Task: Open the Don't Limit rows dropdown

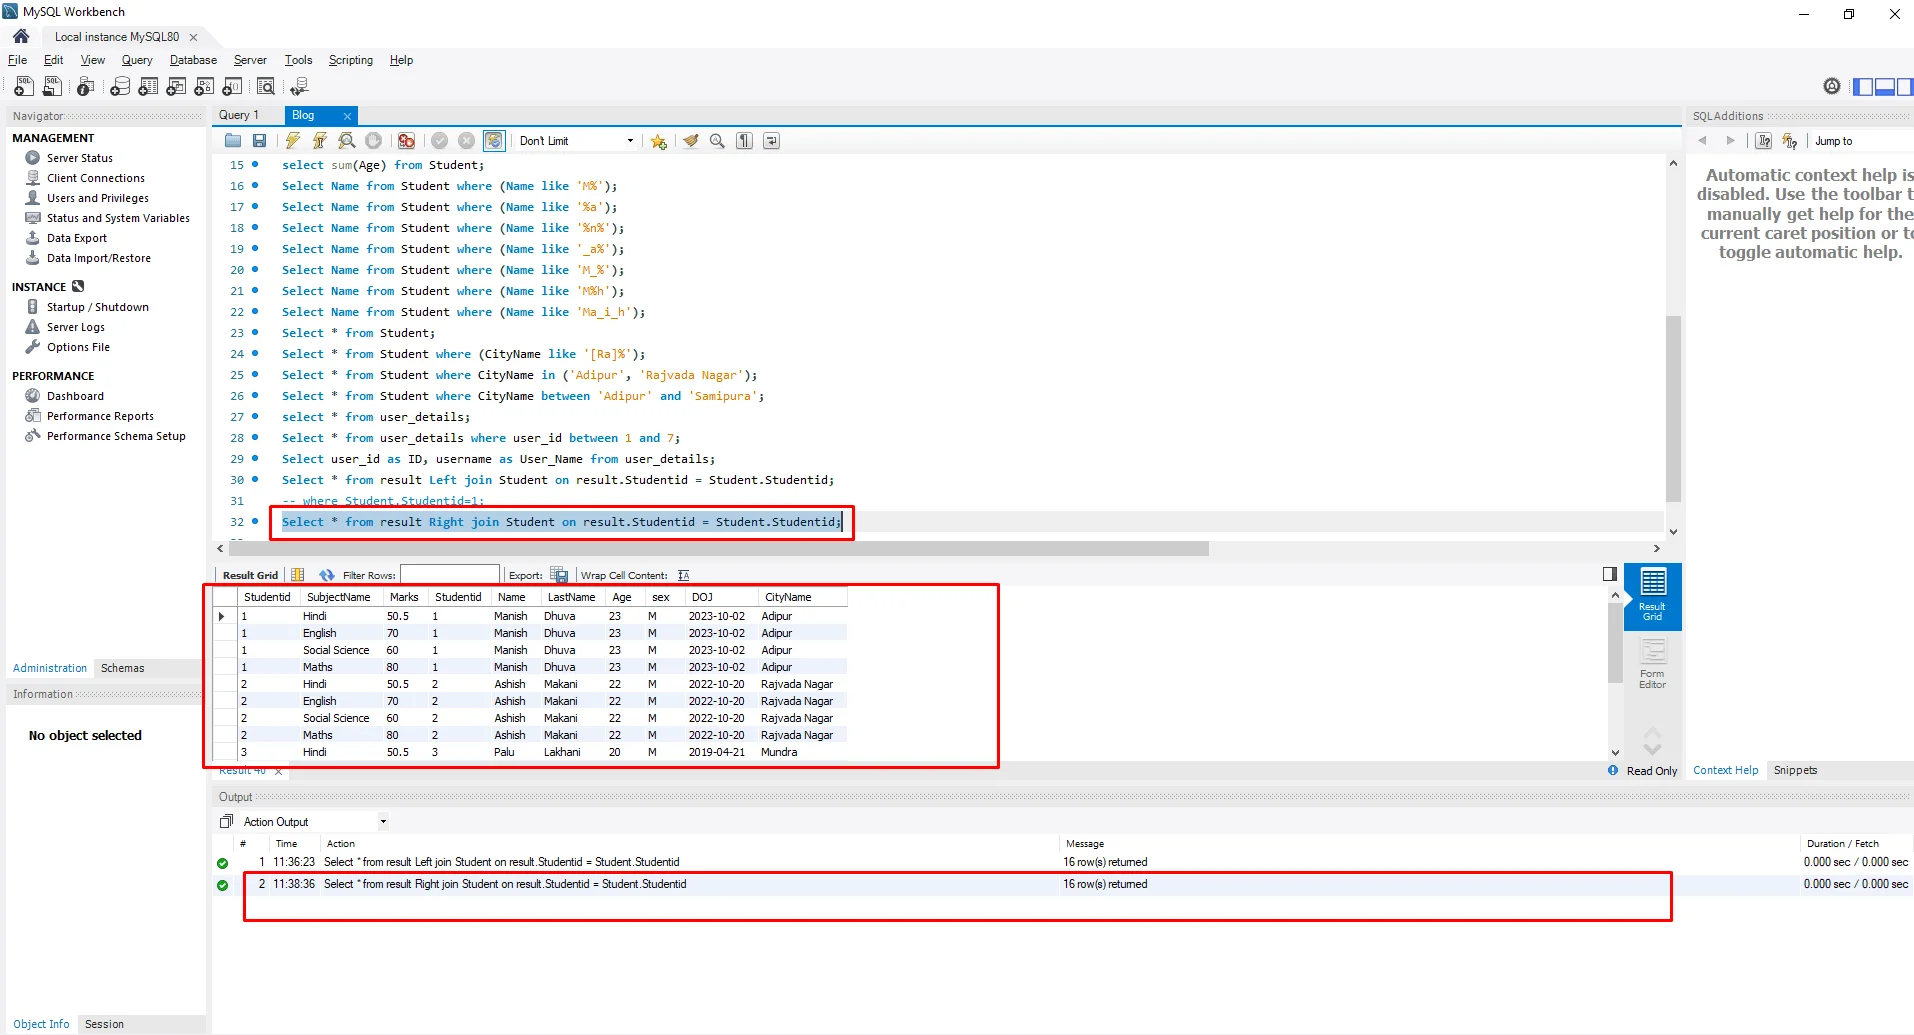Action: click(x=576, y=141)
